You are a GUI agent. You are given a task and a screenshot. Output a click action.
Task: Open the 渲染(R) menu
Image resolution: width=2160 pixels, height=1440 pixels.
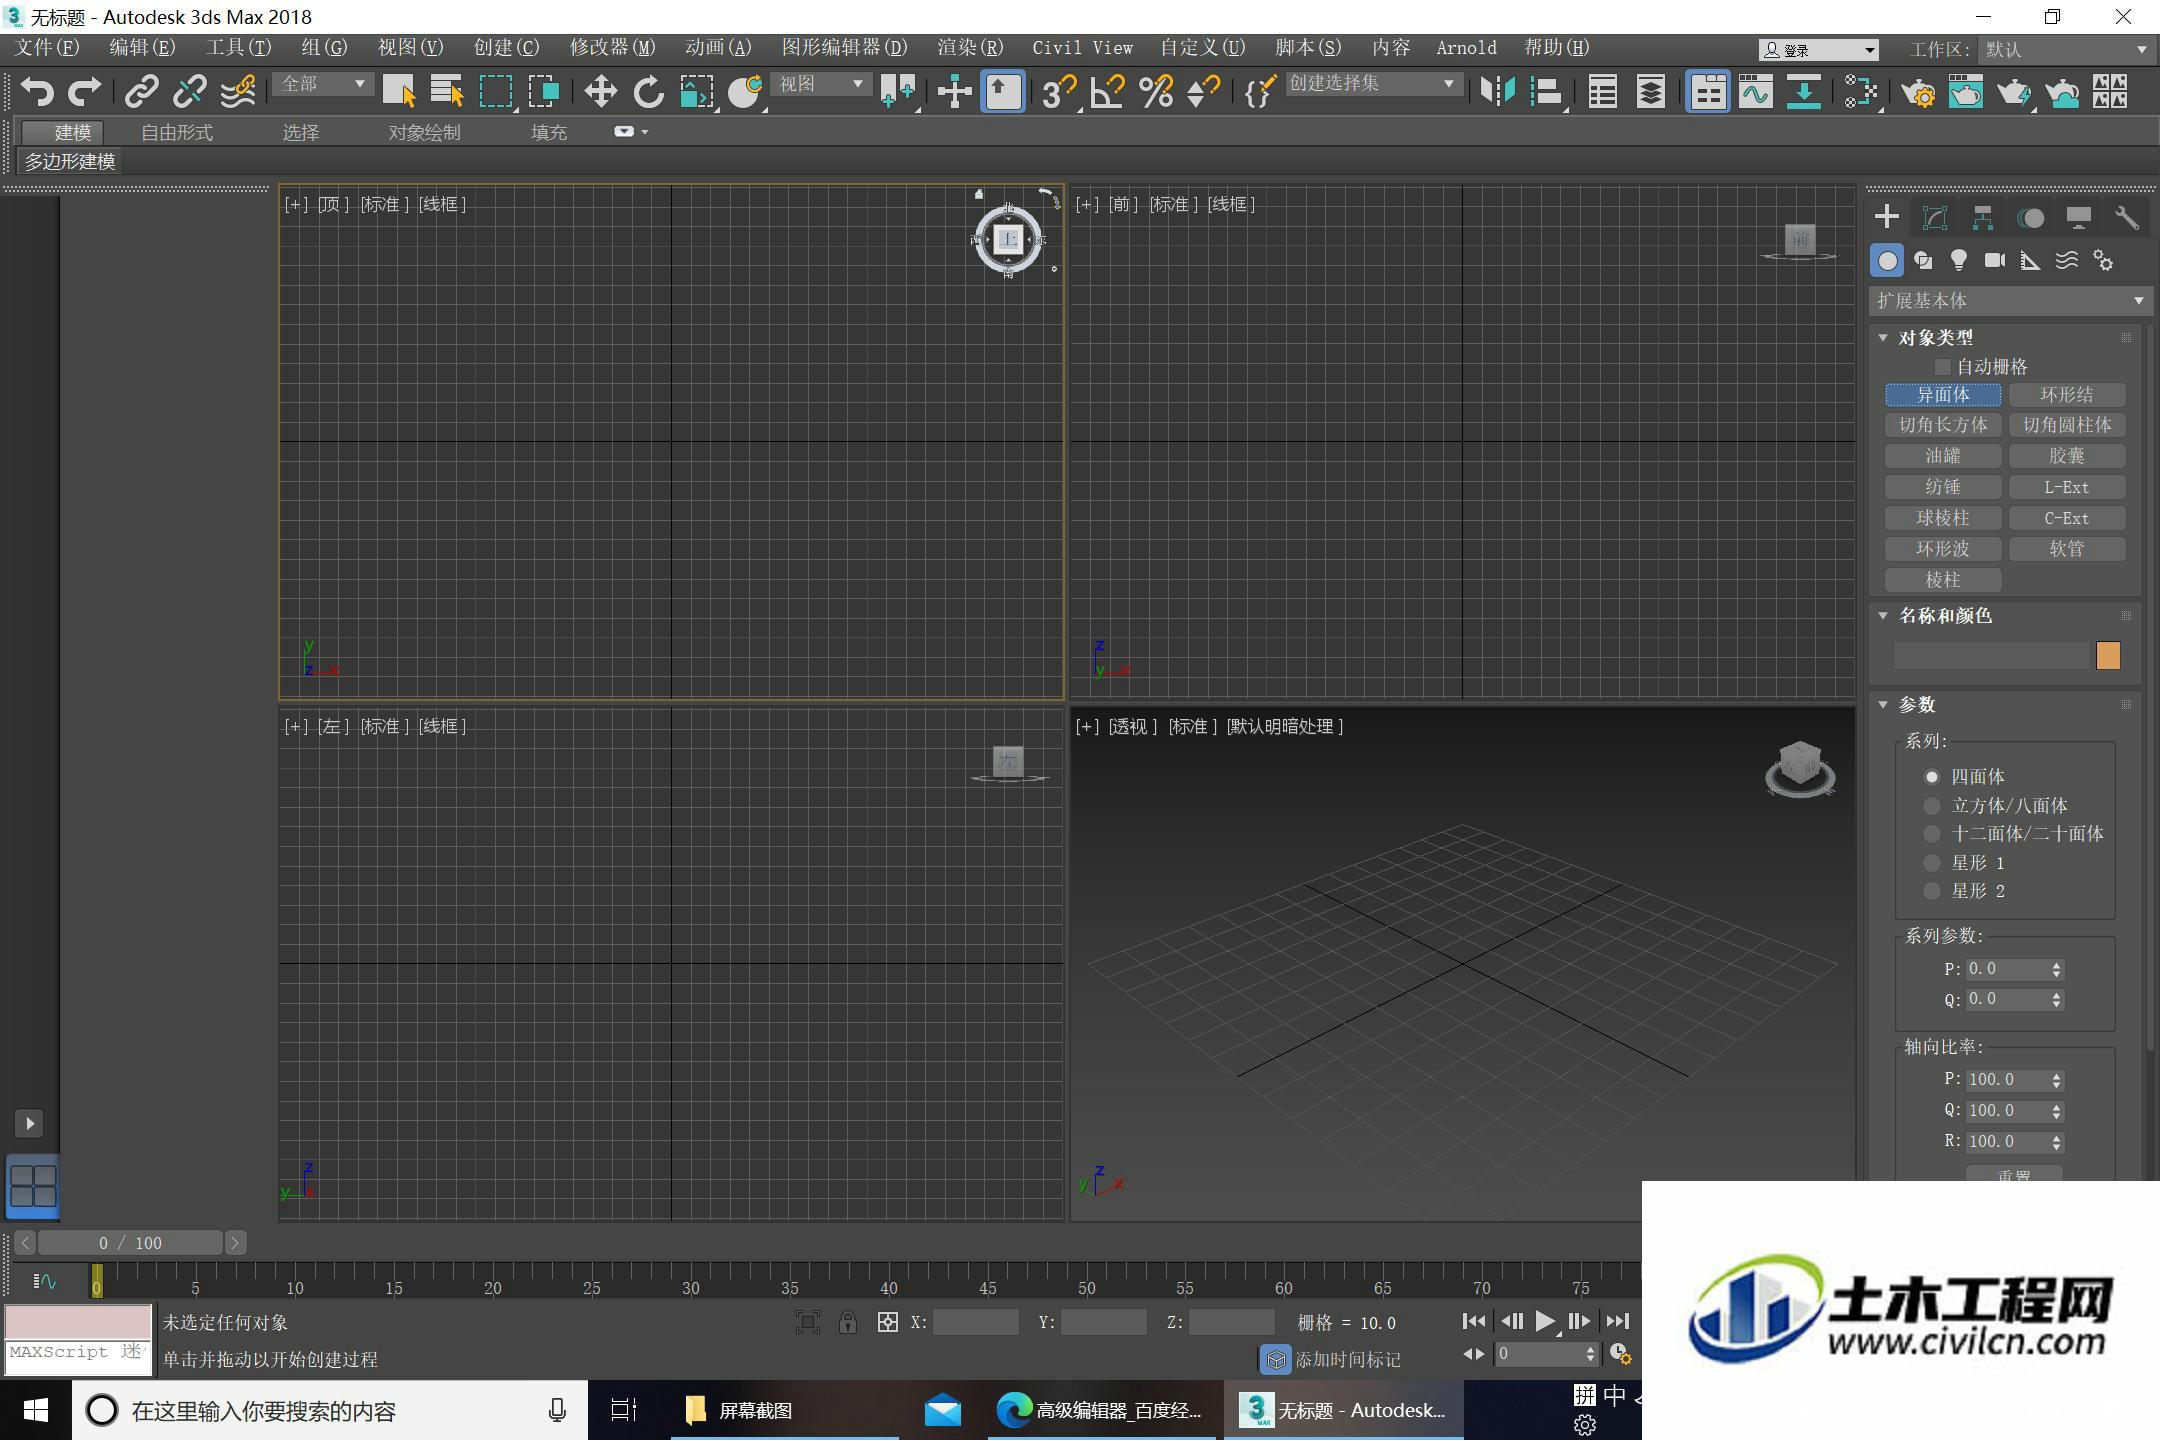tap(970, 47)
